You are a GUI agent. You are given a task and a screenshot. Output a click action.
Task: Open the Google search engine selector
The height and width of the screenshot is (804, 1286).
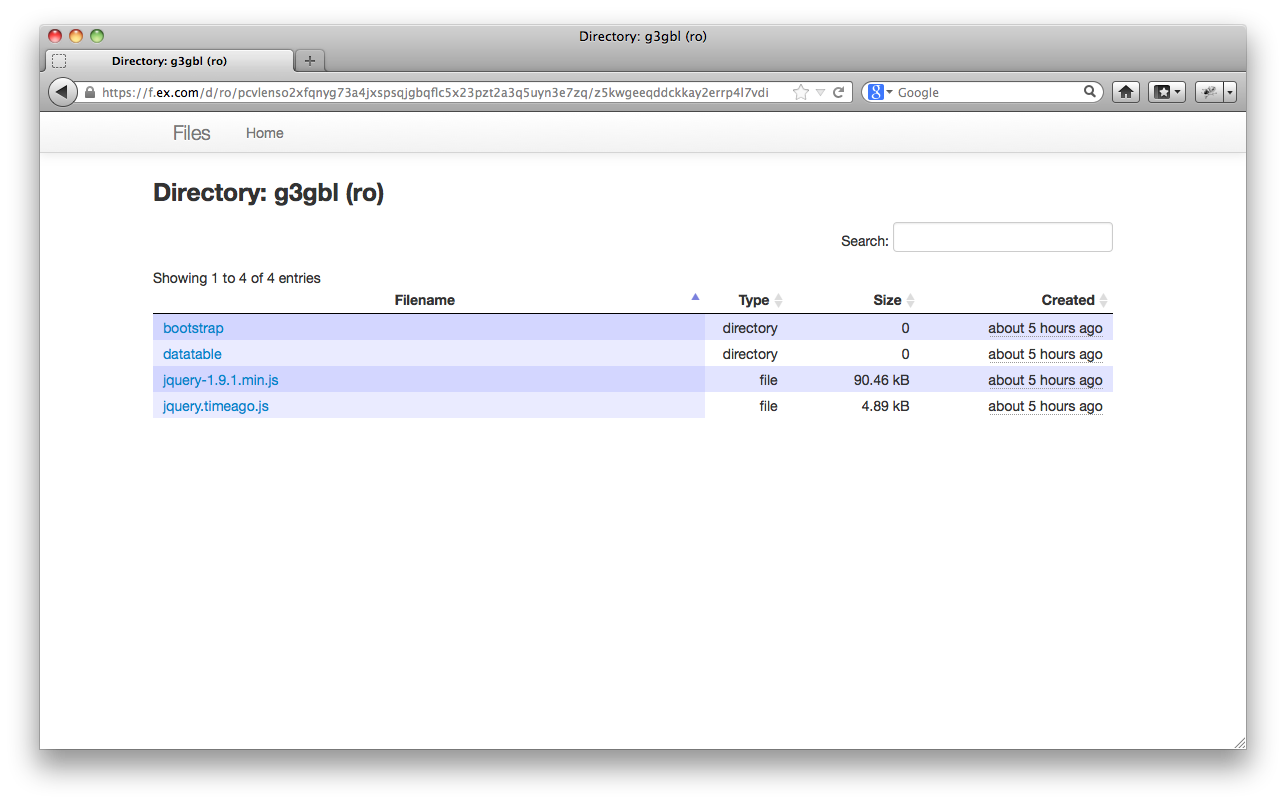(x=879, y=92)
